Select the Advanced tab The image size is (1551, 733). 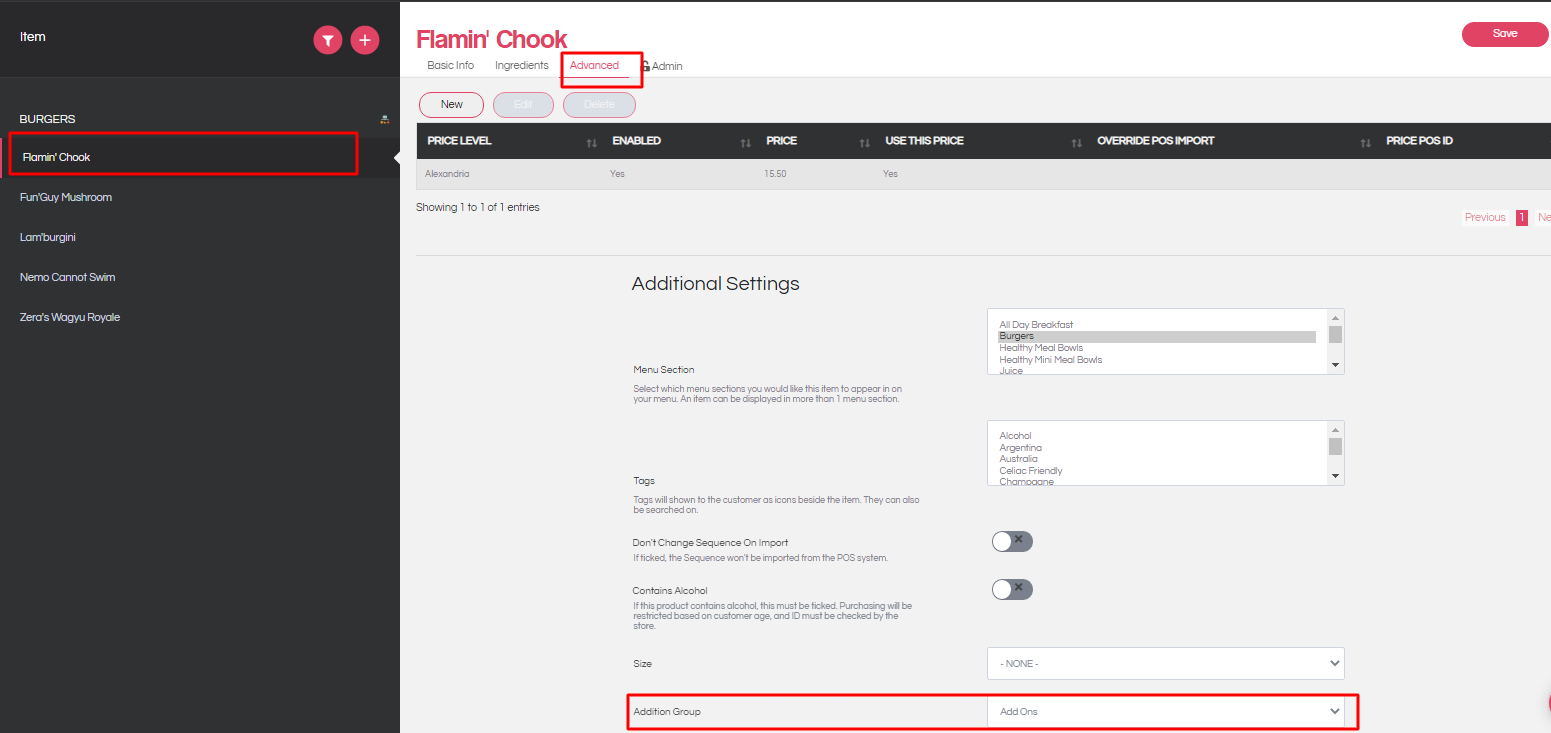coord(594,66)
